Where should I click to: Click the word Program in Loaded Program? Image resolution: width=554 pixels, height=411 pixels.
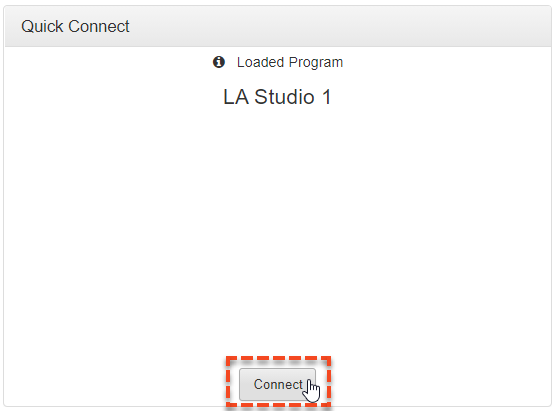(x=316, y=63)
